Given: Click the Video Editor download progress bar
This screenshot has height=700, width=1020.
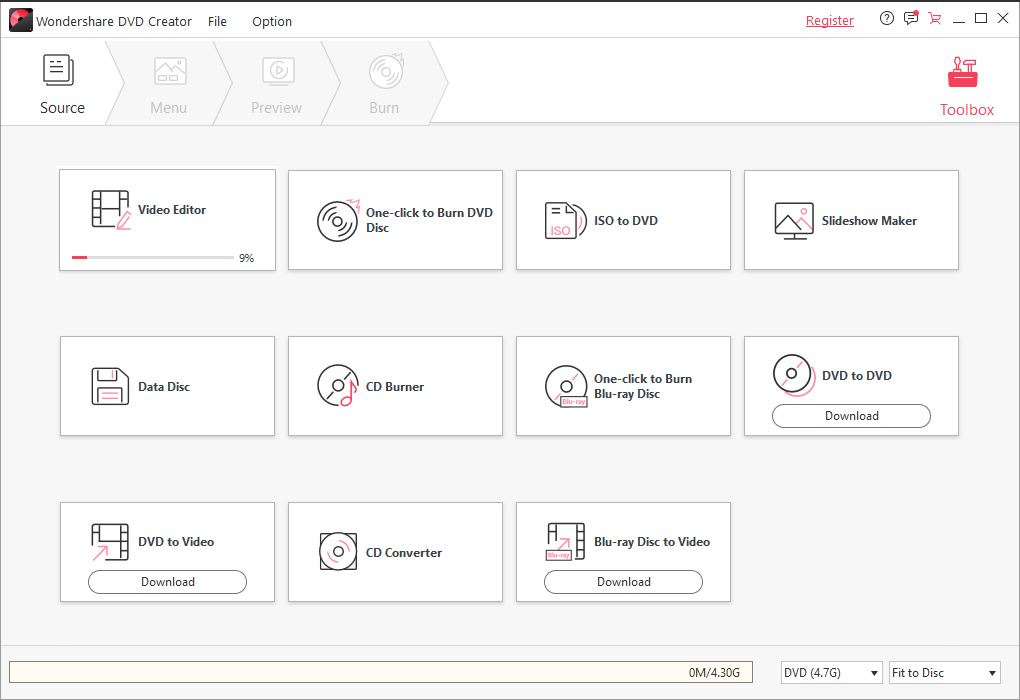Looking at the screenshot, I should (153, 258).
